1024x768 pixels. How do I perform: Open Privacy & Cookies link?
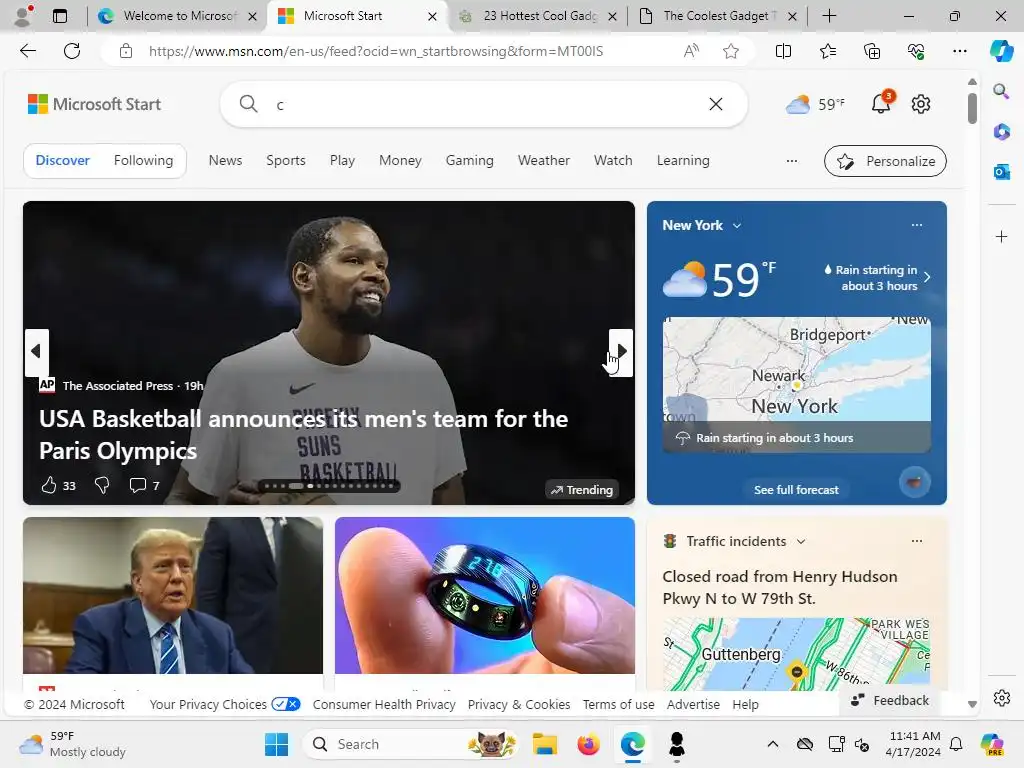click(519, 705)
